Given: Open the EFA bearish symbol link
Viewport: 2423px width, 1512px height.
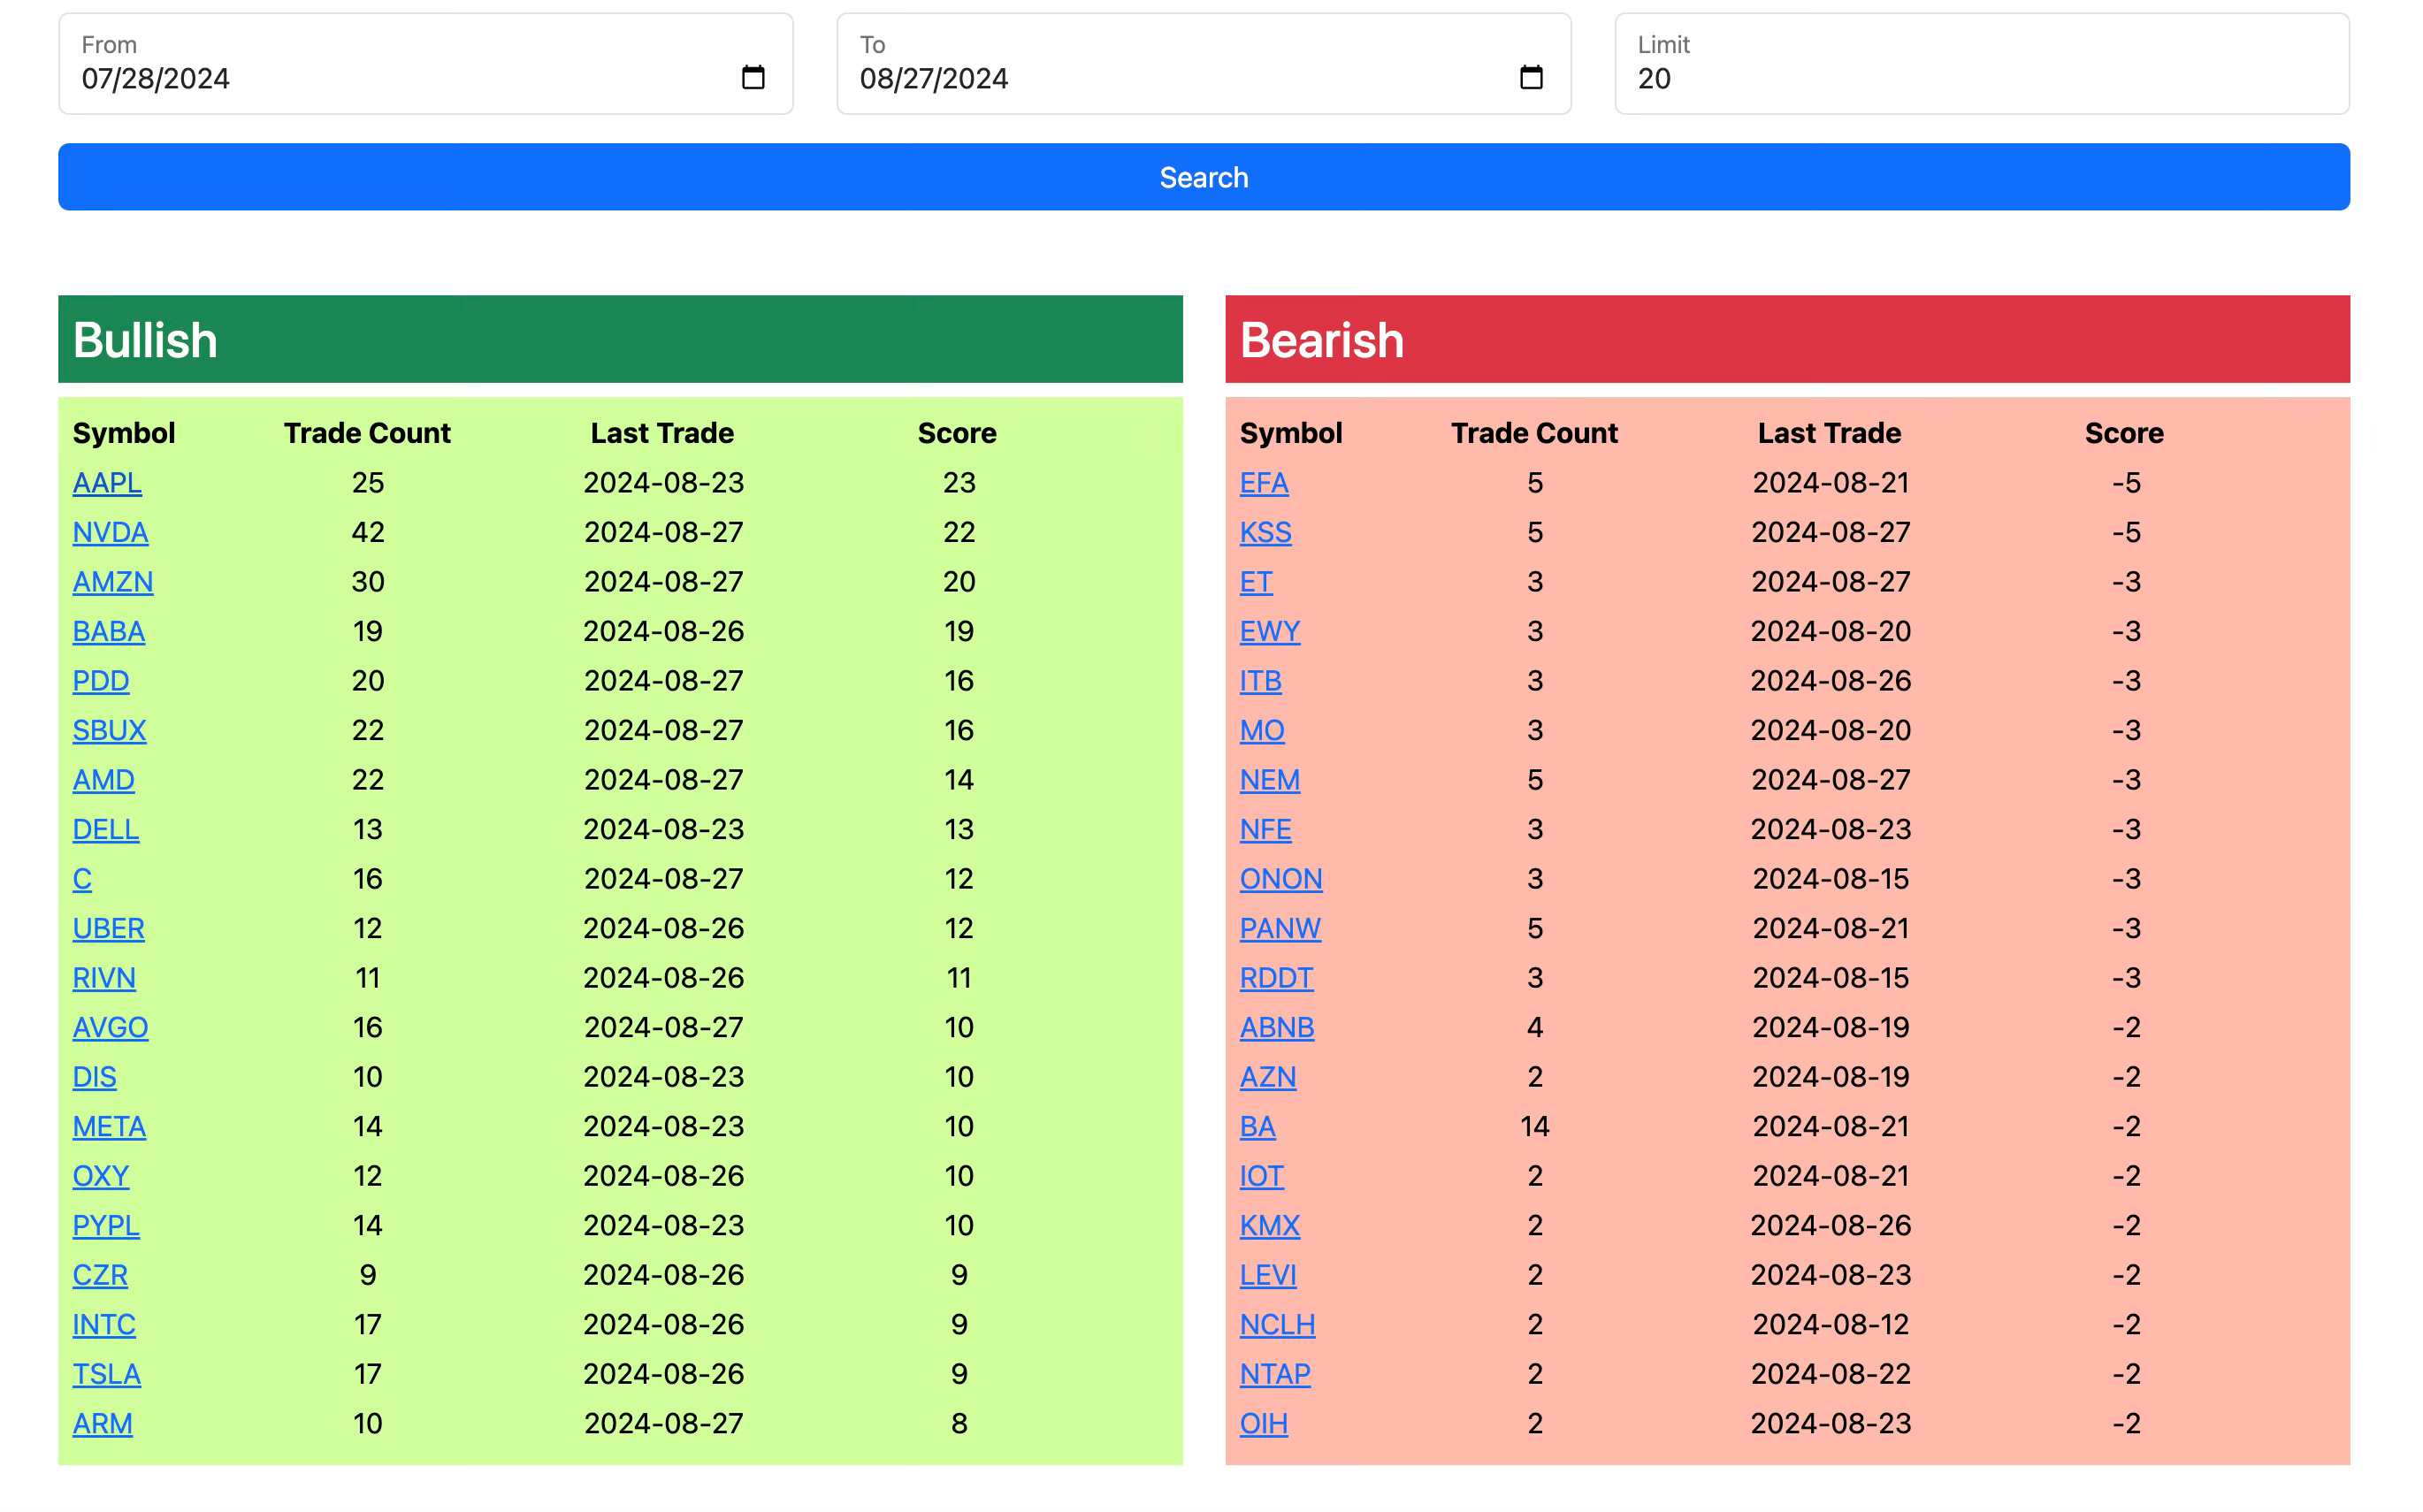Looking at the screenshot, I should pyautogui.click(x=1264, y=483).
